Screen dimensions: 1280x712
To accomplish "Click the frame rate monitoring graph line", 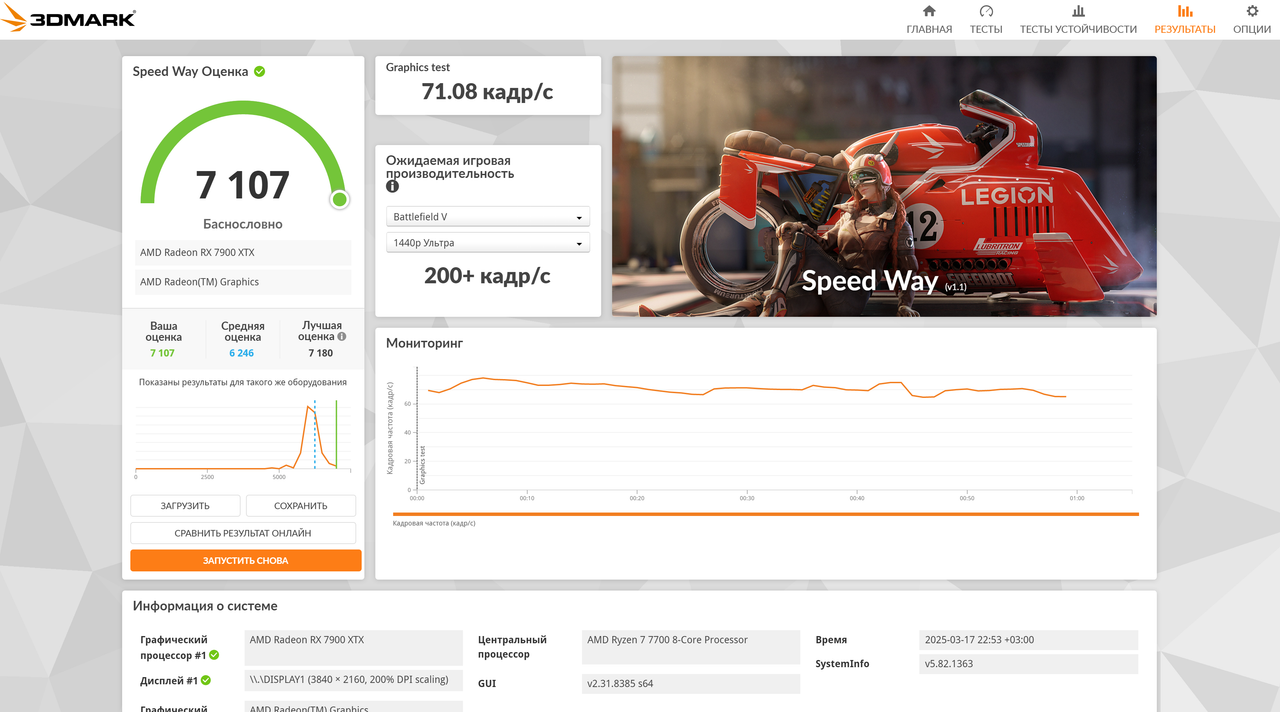I will (745, 388).
